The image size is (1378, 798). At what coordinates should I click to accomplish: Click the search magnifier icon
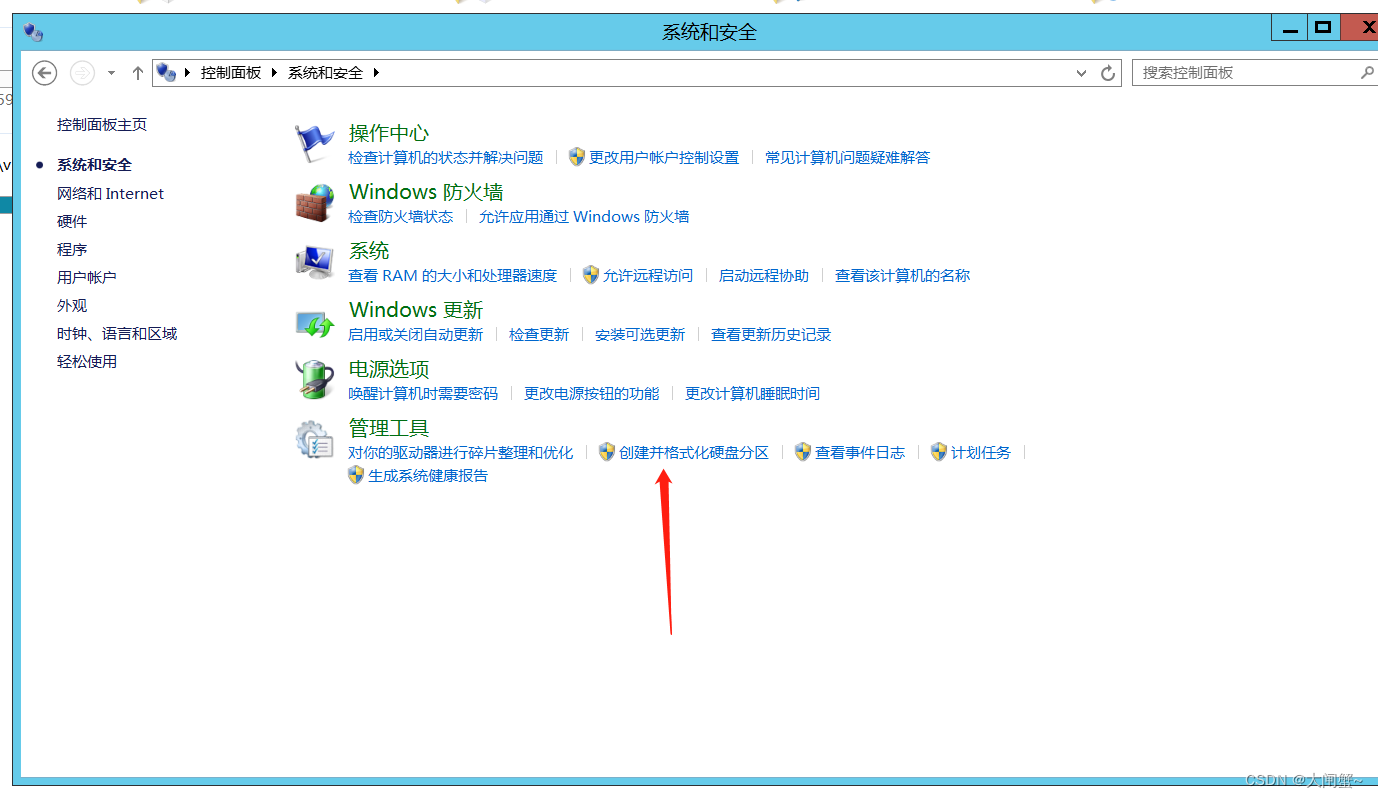(x=1367, y=73)
